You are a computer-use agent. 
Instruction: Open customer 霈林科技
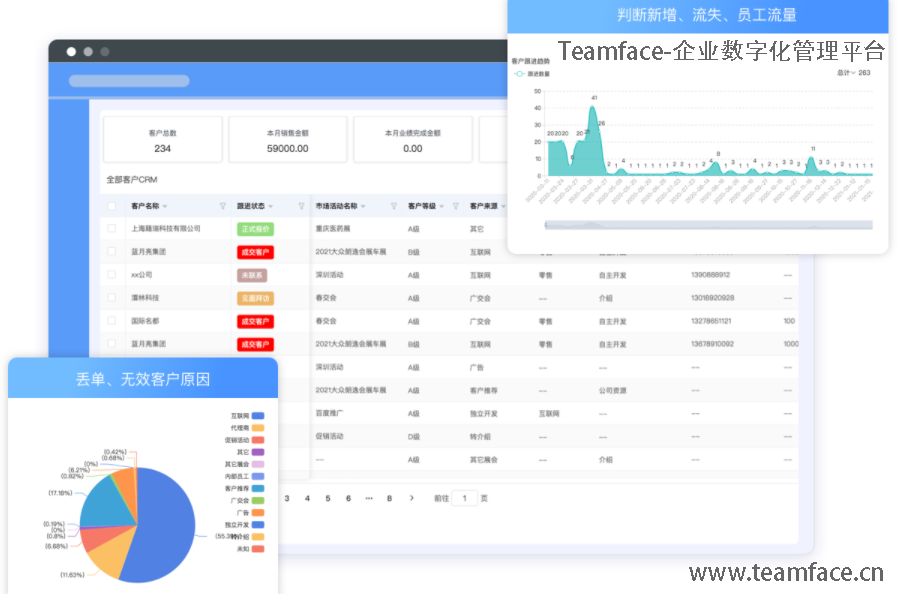(x=145, y=298)
